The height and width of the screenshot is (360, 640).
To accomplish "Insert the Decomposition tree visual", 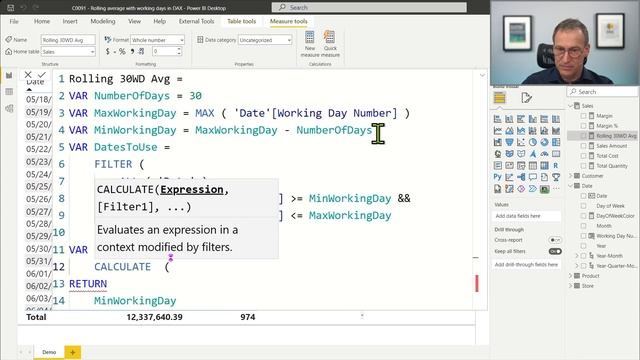I will pyautogui.click(x=521, y=177).
